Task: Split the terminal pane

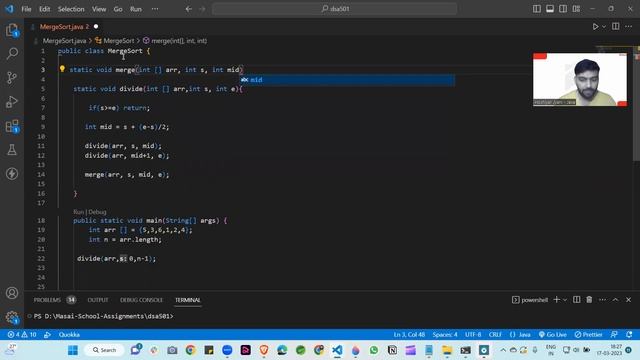Action: click(x=576, y=300)
